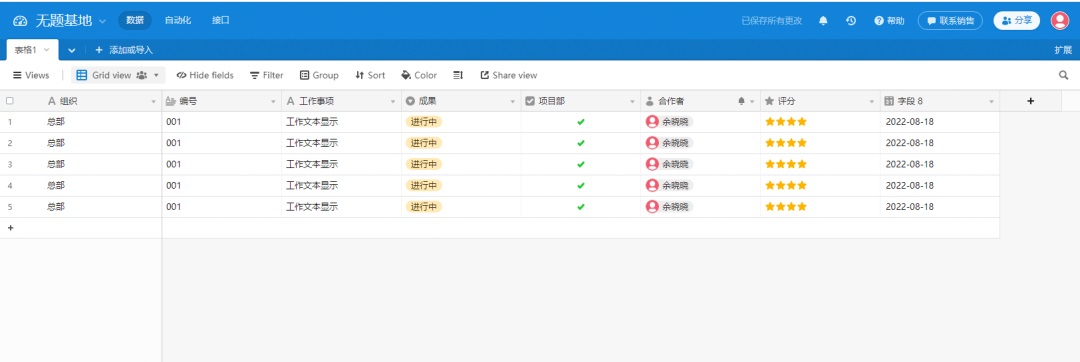This screenshot has height=362, width=1080.
Task: Click the 帮助 help button
Action: 889,21
